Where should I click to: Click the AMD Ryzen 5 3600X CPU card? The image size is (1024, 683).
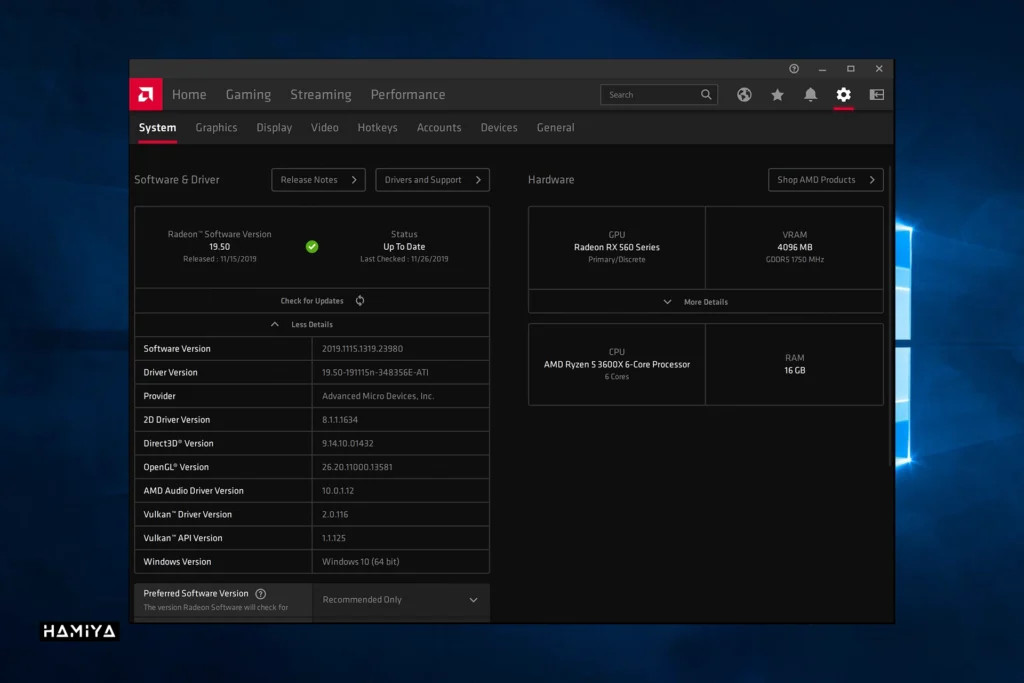pos(616,364)
